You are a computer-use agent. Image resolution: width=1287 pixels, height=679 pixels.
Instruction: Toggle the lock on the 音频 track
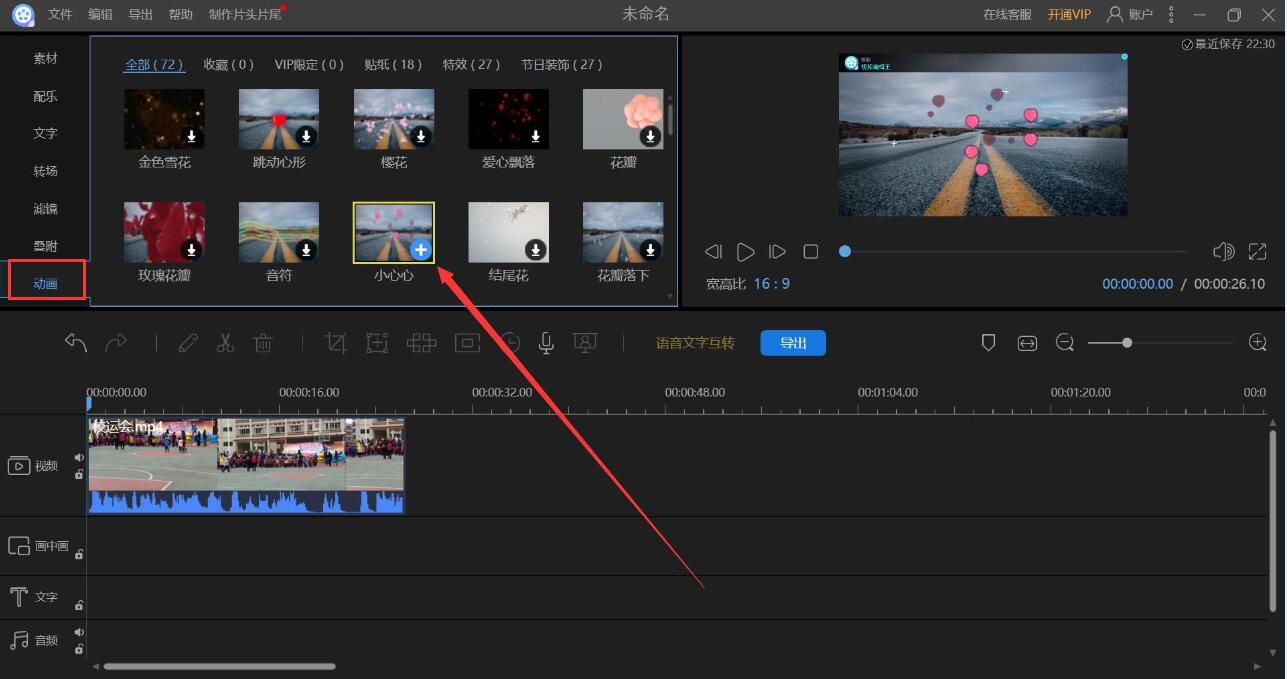click(79, 649)
